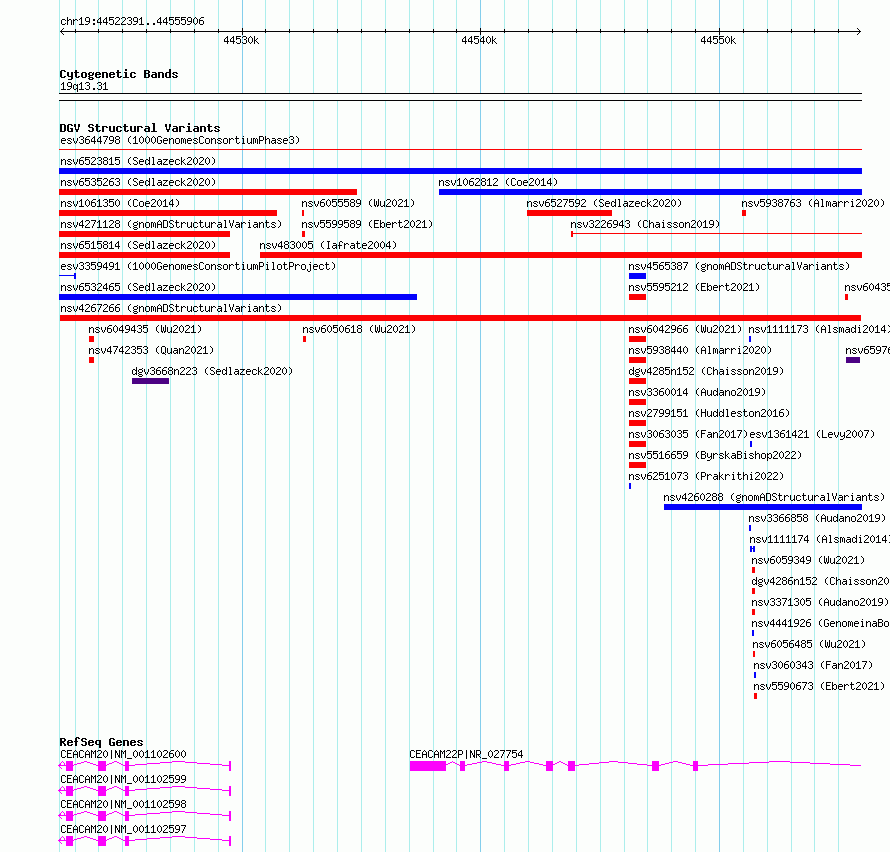The width and height of the screenshot is (890, 852).
Task: Open the nsv6042966 Wu2021 variant label
Action: tap(685, 329)
